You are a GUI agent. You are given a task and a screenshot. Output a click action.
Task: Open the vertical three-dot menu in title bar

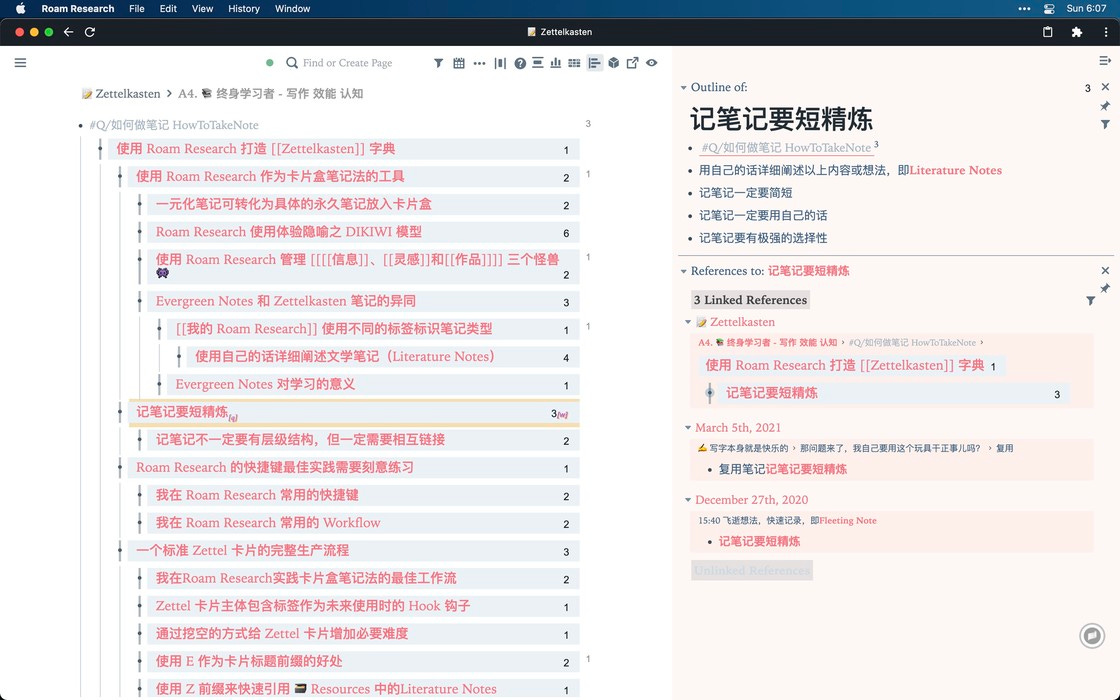tap(1106, 32)
